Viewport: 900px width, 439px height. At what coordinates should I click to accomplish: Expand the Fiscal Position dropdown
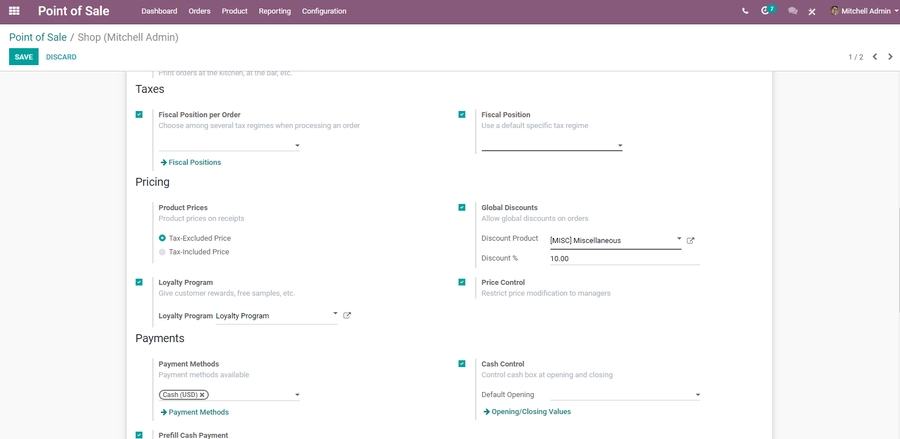pos(619,146)
